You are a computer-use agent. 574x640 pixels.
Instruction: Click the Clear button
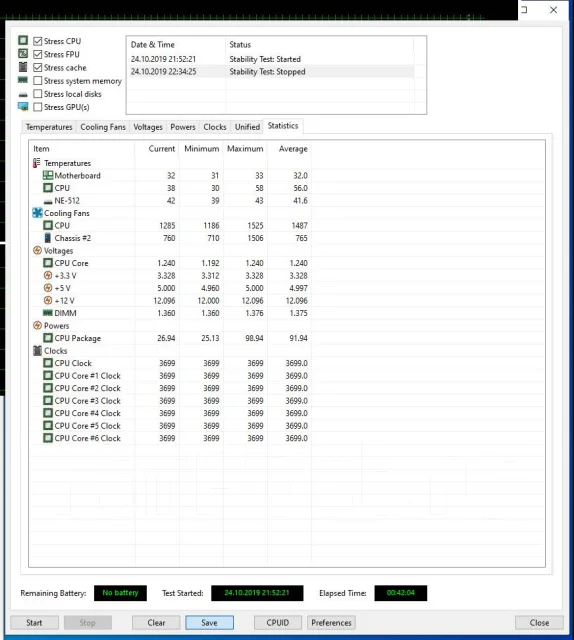tap(156, 623)
